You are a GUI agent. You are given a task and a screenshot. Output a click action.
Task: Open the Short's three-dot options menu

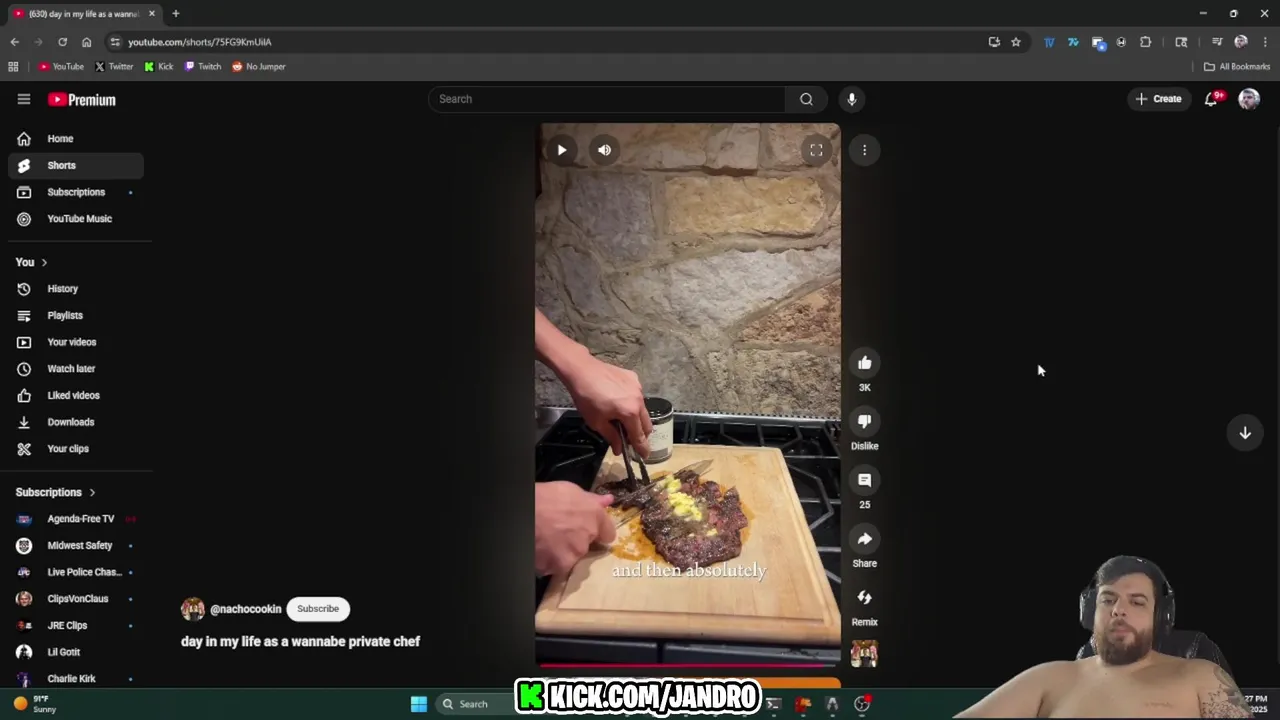point(864,150)
